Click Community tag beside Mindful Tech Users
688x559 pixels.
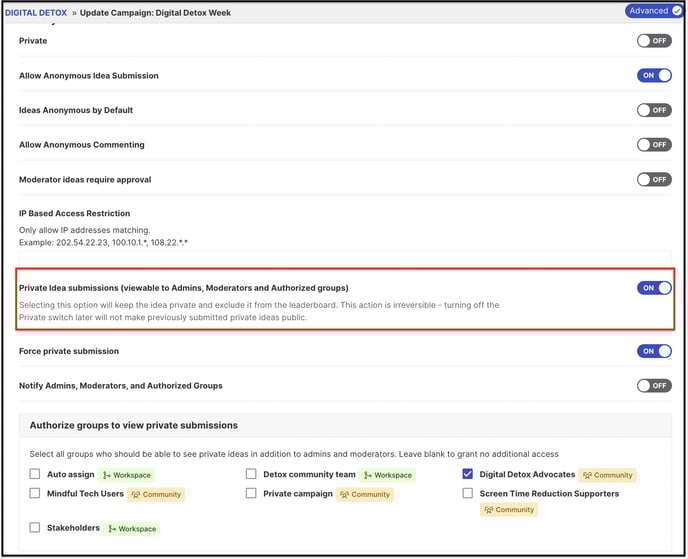pos(156,494)
